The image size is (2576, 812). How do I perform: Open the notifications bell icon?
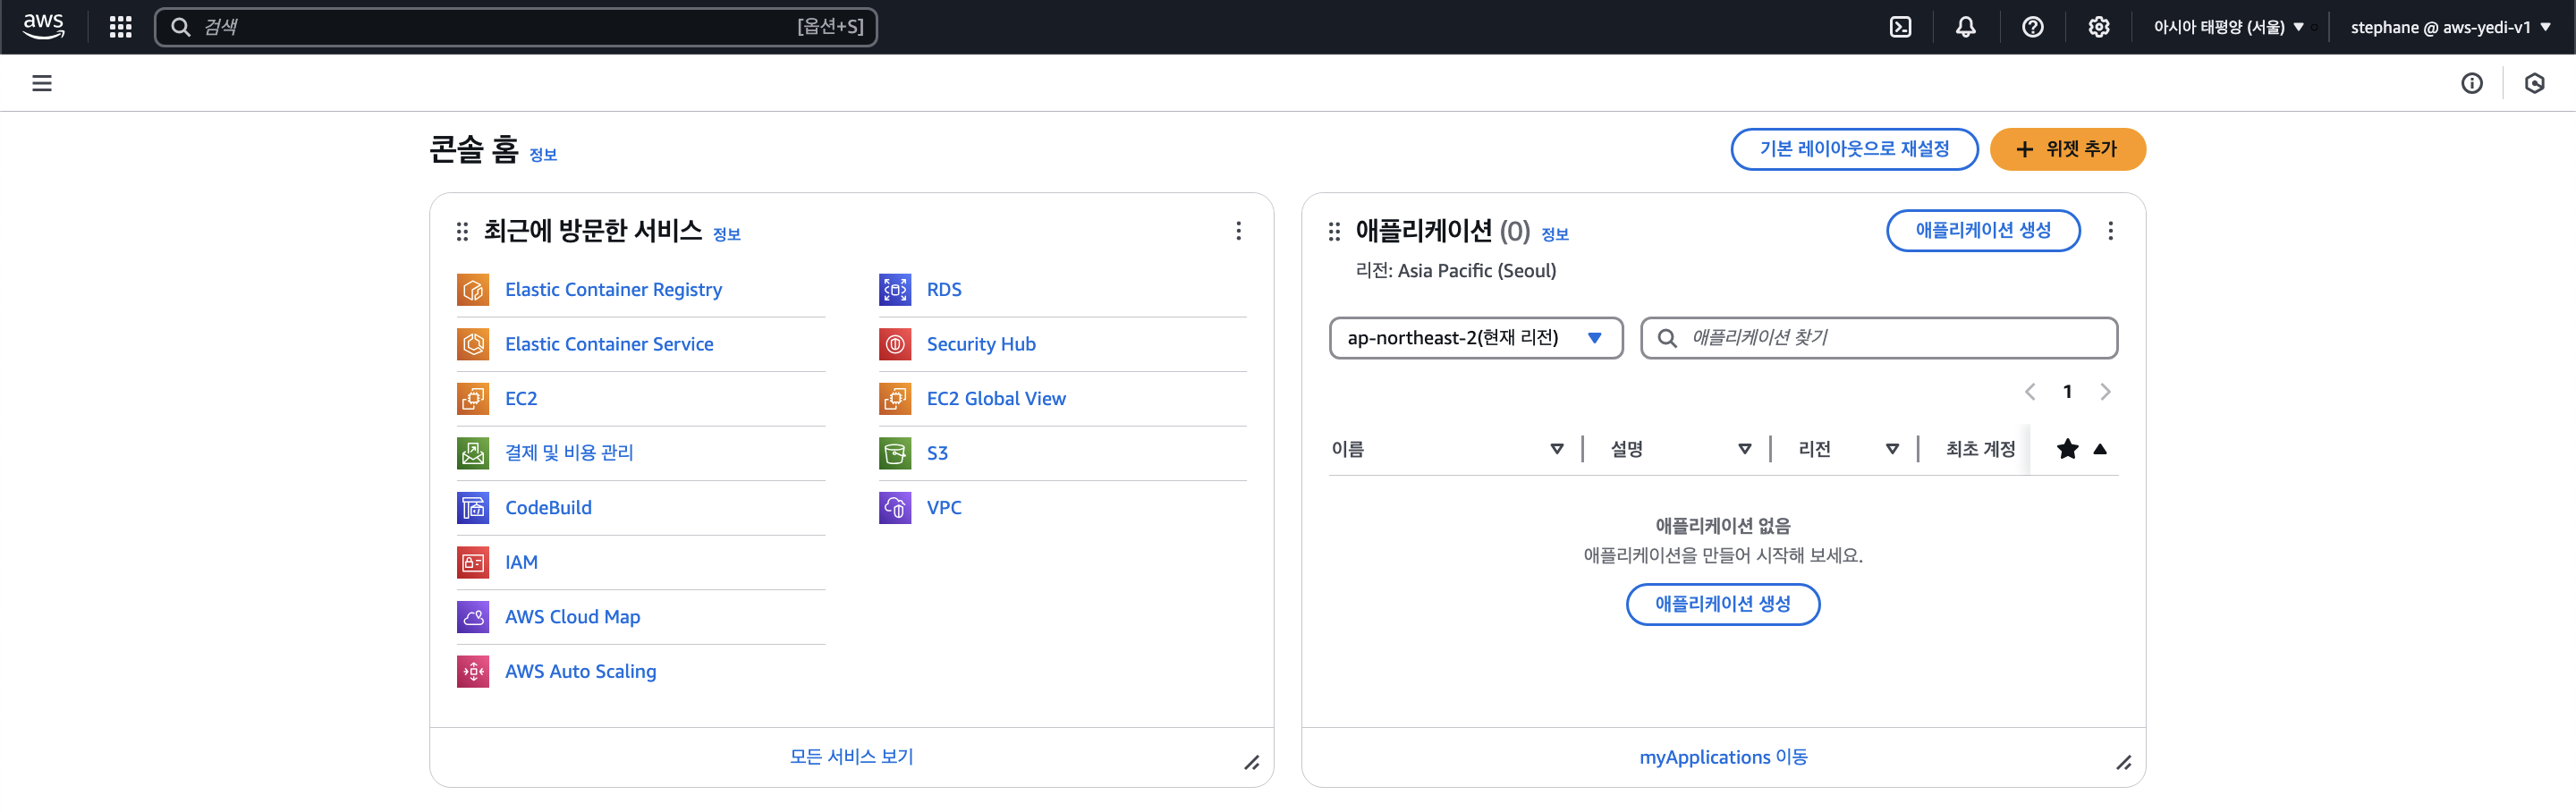point(1966,27)
